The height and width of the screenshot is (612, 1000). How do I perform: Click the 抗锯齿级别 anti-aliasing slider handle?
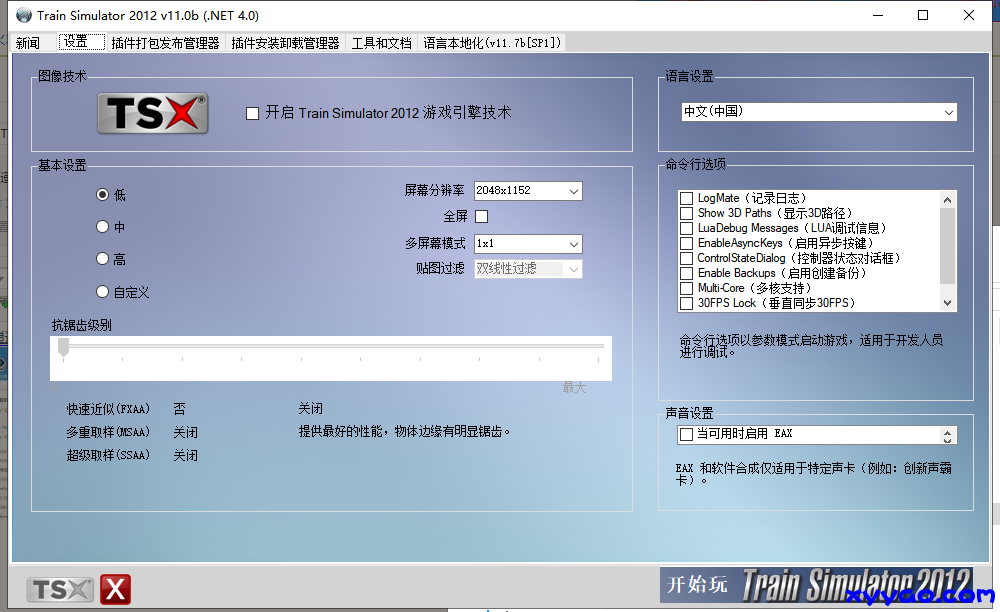point(63,346)
